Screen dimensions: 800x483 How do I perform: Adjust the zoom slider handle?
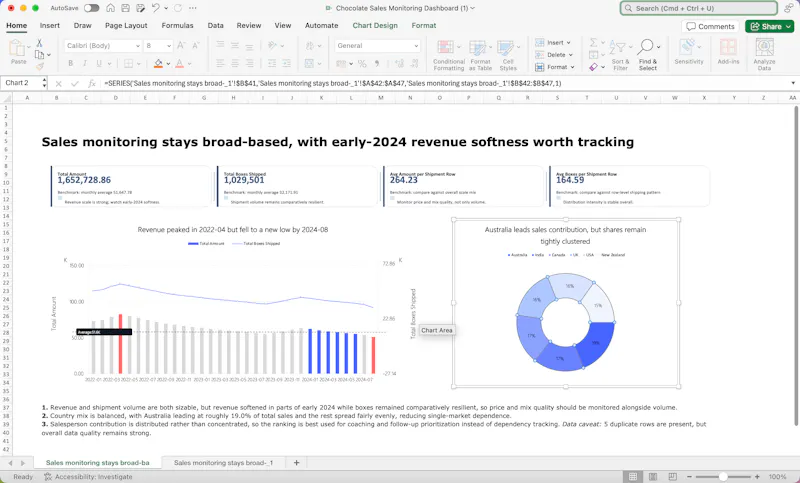point(722,477)
